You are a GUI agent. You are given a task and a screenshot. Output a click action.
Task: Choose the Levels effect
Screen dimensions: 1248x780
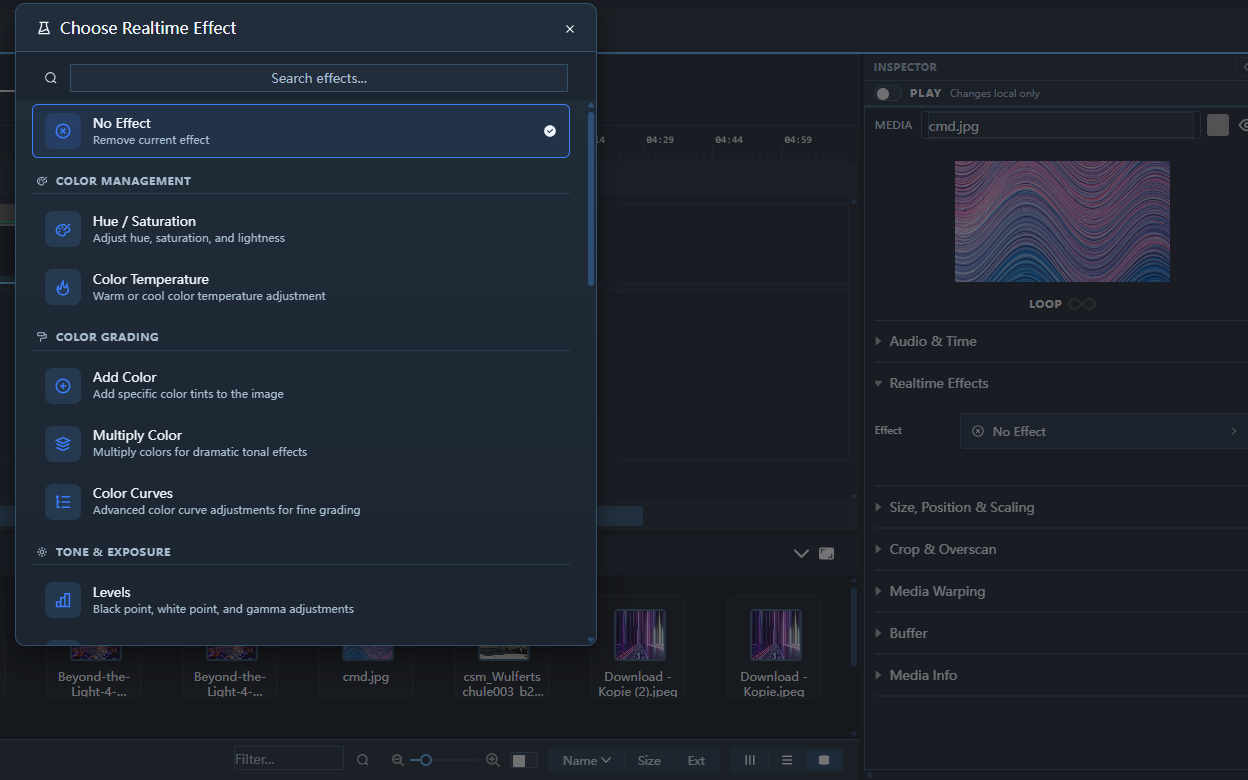pyautogui.click(x=301, y=600)
